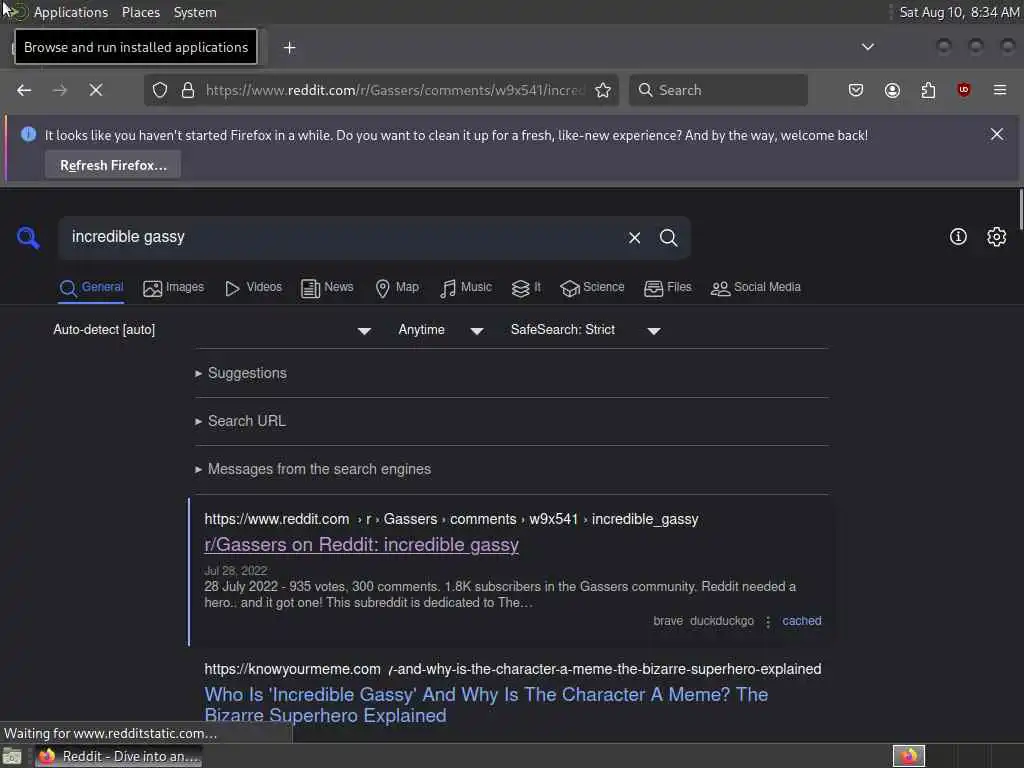Open SafeSearch: Strict dropdown
Image resolution: width=1024 pixels, height=768 pixels.
pyautogui.click(x=586, y=330)
